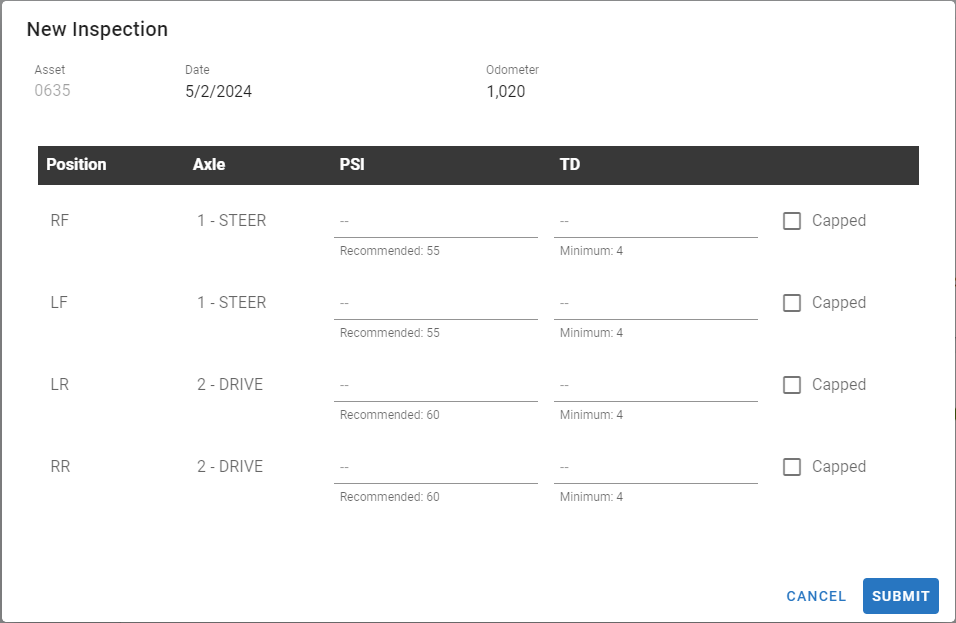Edit the Date field showing 5/2/2024
The height and width of the screenshot is (623, 956).
(219, 92)
